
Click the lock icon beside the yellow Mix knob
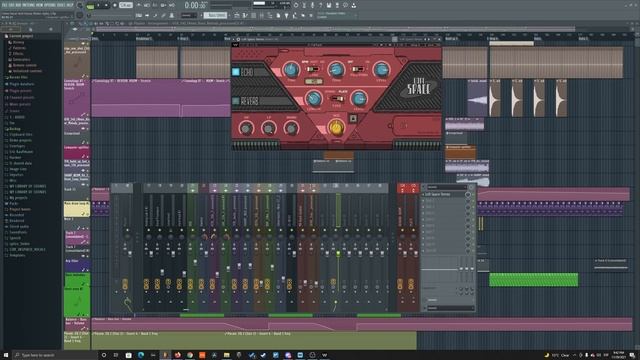pos(353,118)
